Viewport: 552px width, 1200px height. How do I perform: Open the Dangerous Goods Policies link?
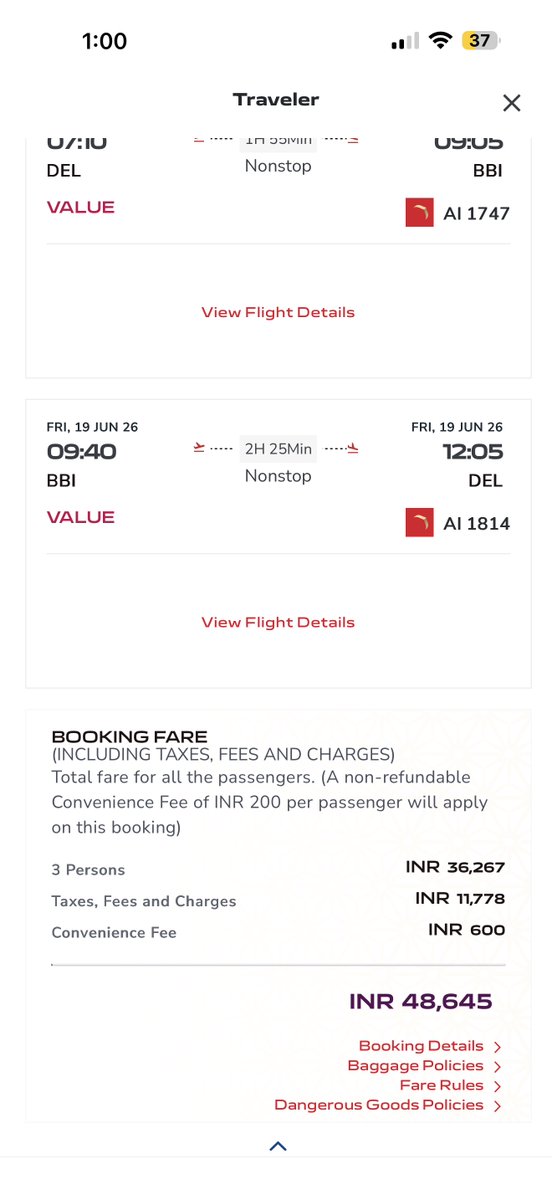coord(379,1105)
